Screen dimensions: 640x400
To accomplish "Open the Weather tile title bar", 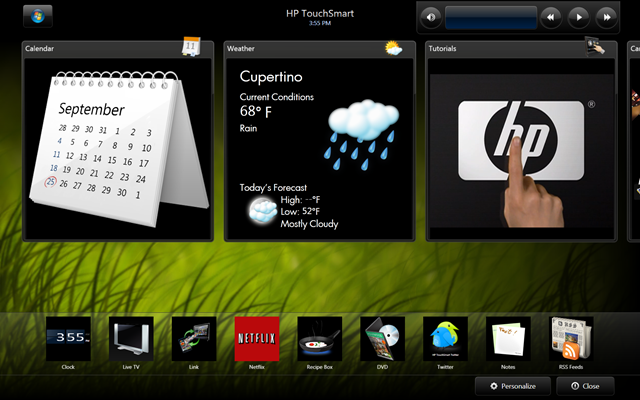I will pyautogui.click(x=320, y=49).
